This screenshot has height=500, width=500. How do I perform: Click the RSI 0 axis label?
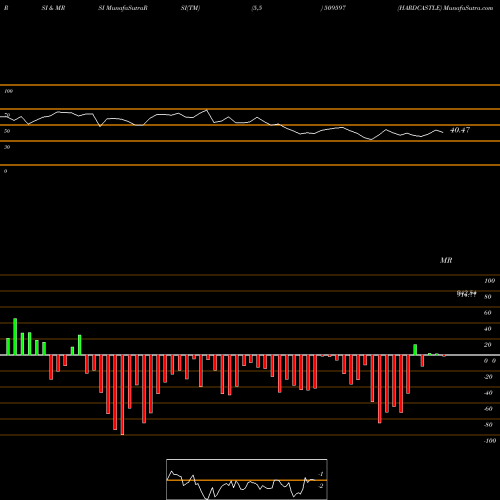5,171
